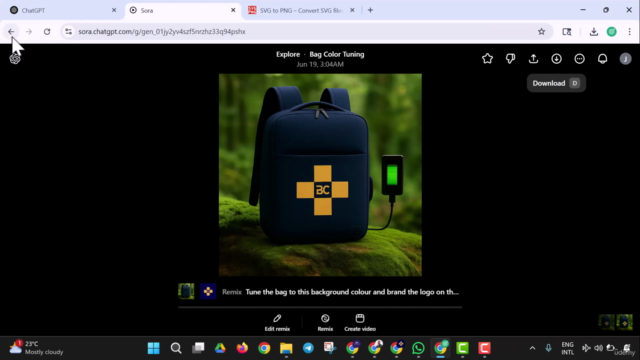Click the Google Lens search icon in toolbar
The height and width of the screenshot is (360, 640).
point(567,31)
